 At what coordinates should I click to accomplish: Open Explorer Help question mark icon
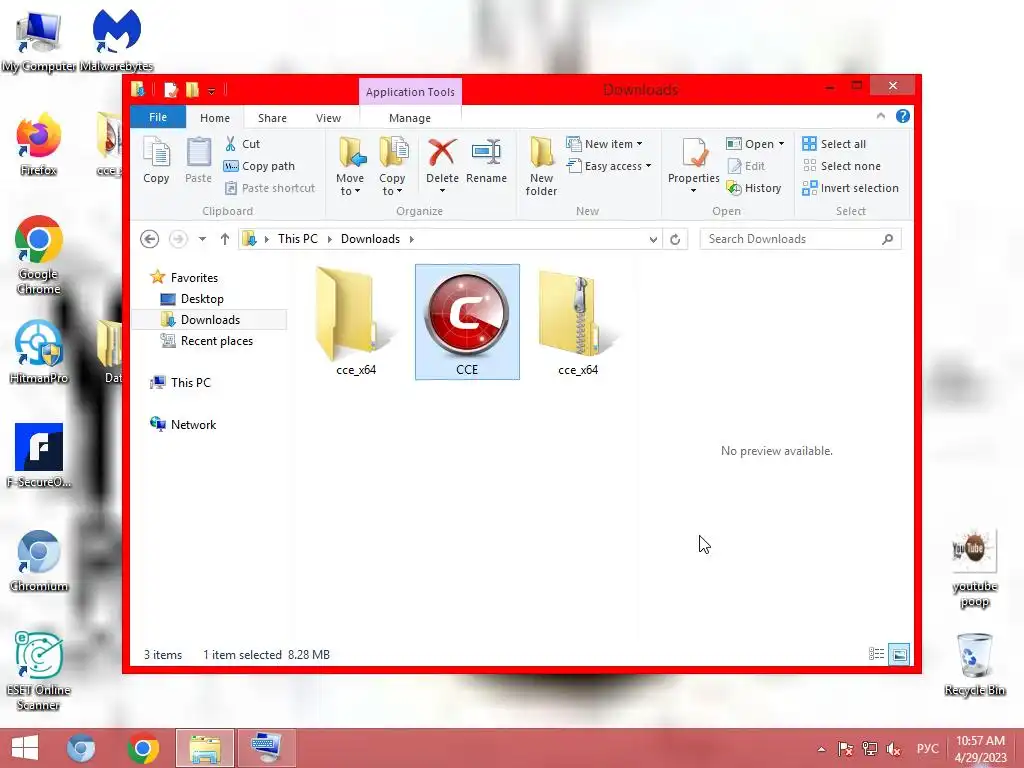pyautogui.click(x=903, y=116)
